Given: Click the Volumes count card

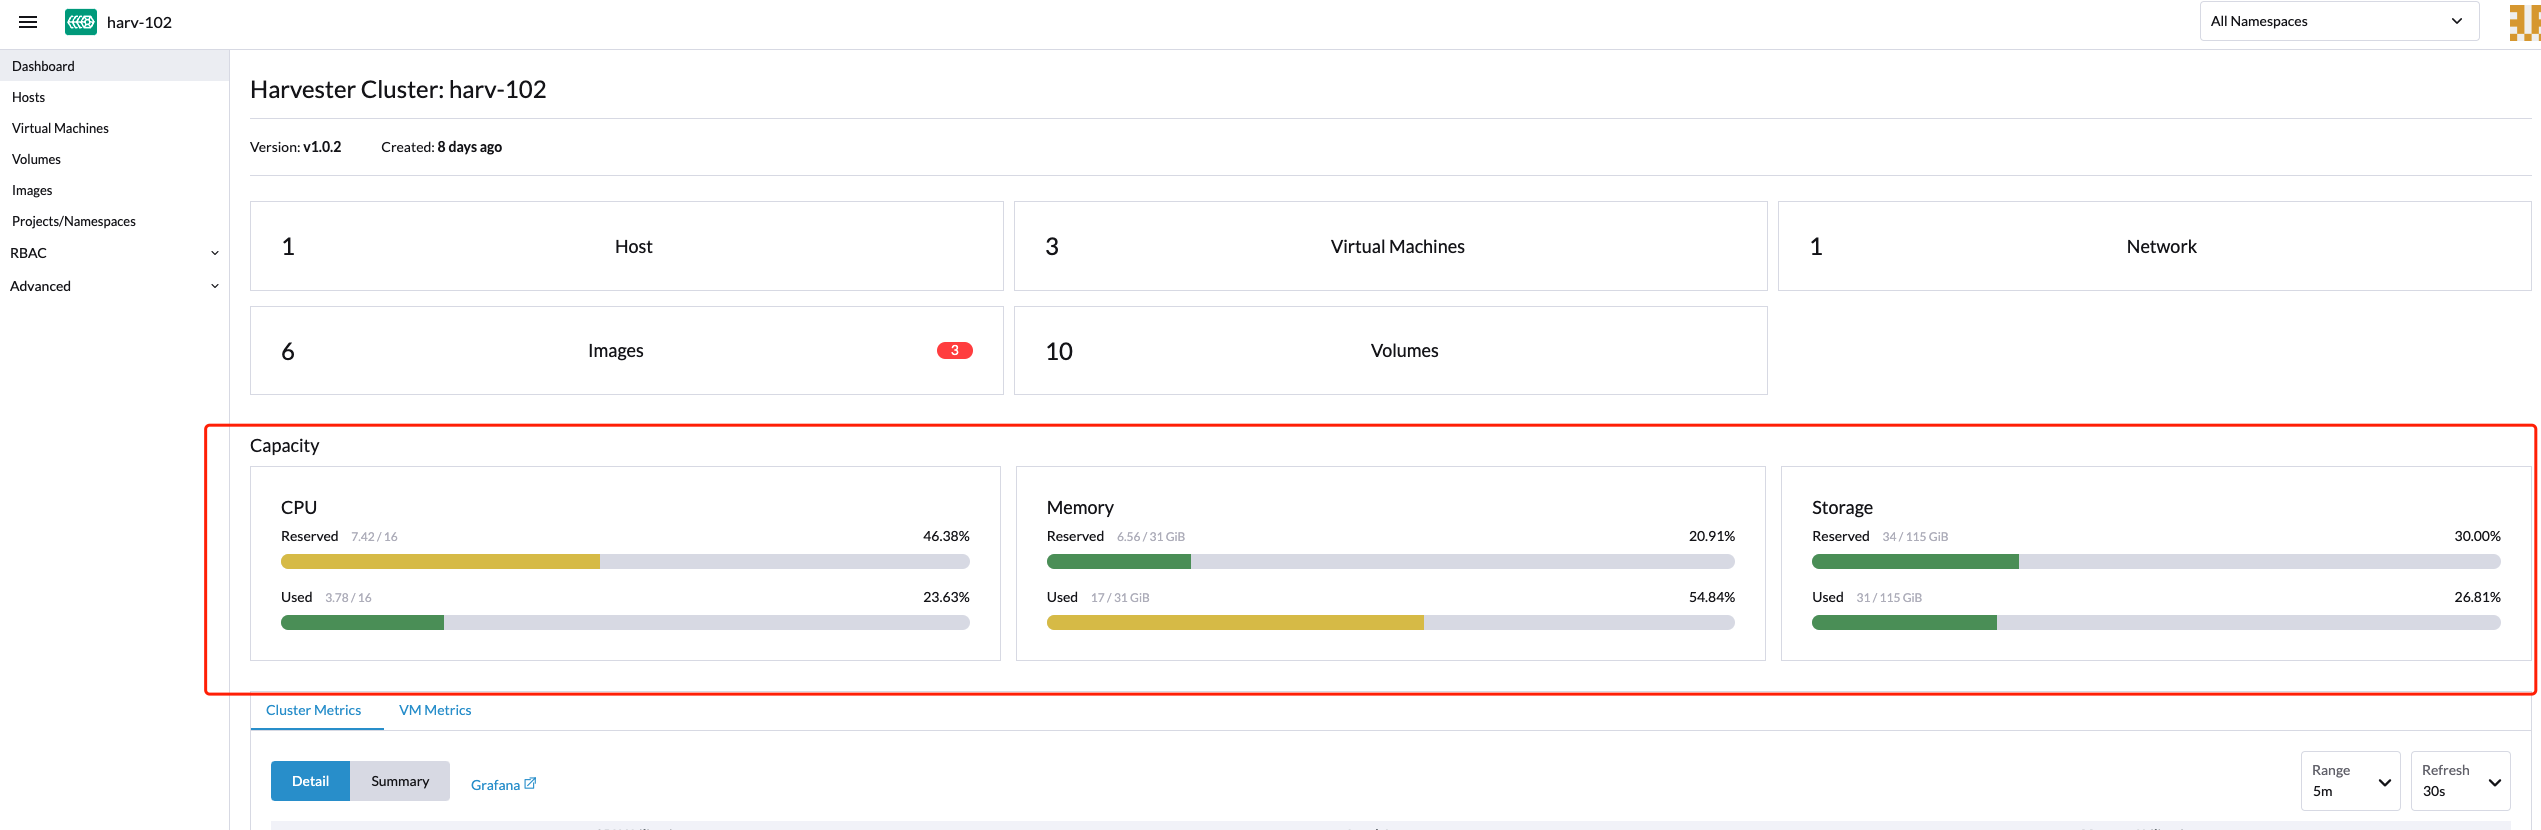Looking at the screenshot, I should 1391,350.
